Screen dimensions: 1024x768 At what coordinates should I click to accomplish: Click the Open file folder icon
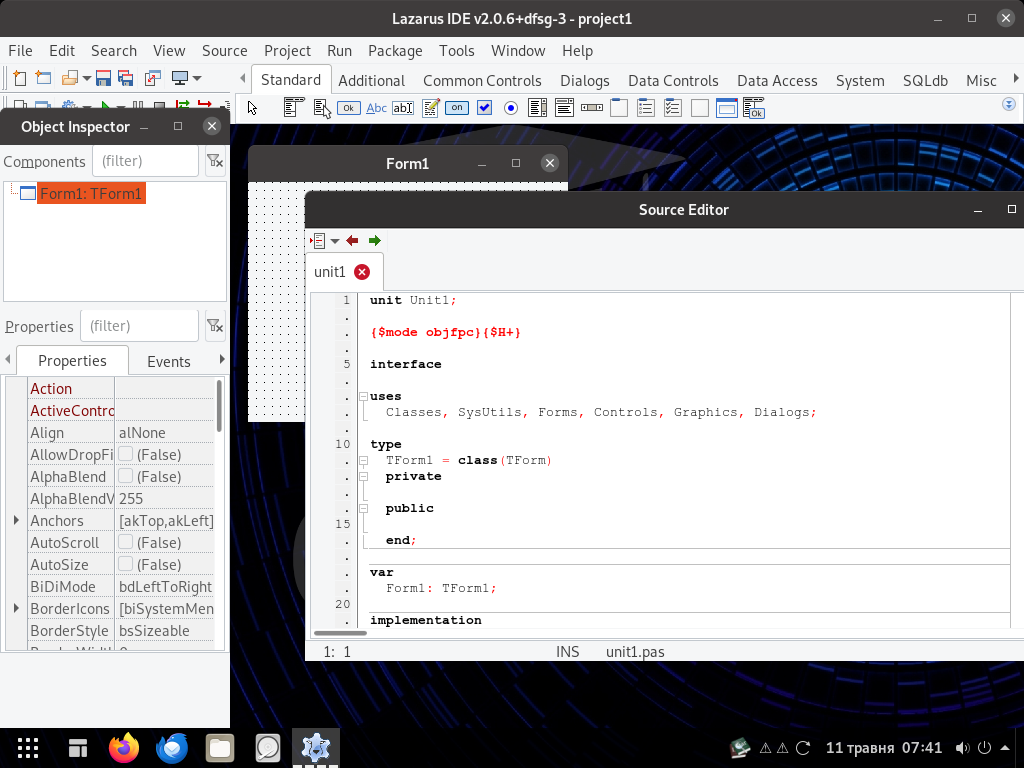click(69, 78)
